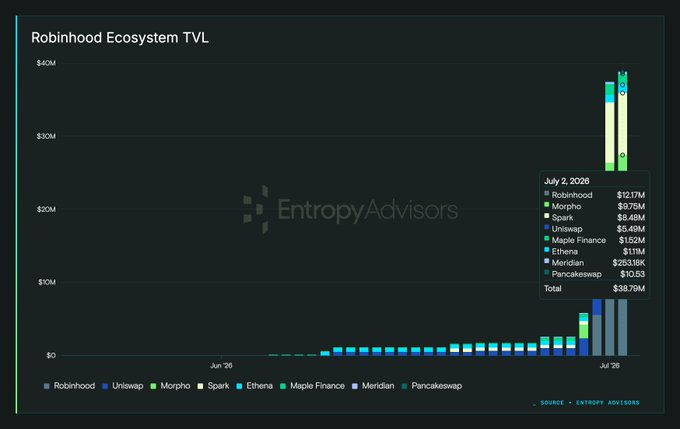Click the $20M y-axis label
Image resolution: width=680 pixels, height=429 pixels.
tap(46, 209)
